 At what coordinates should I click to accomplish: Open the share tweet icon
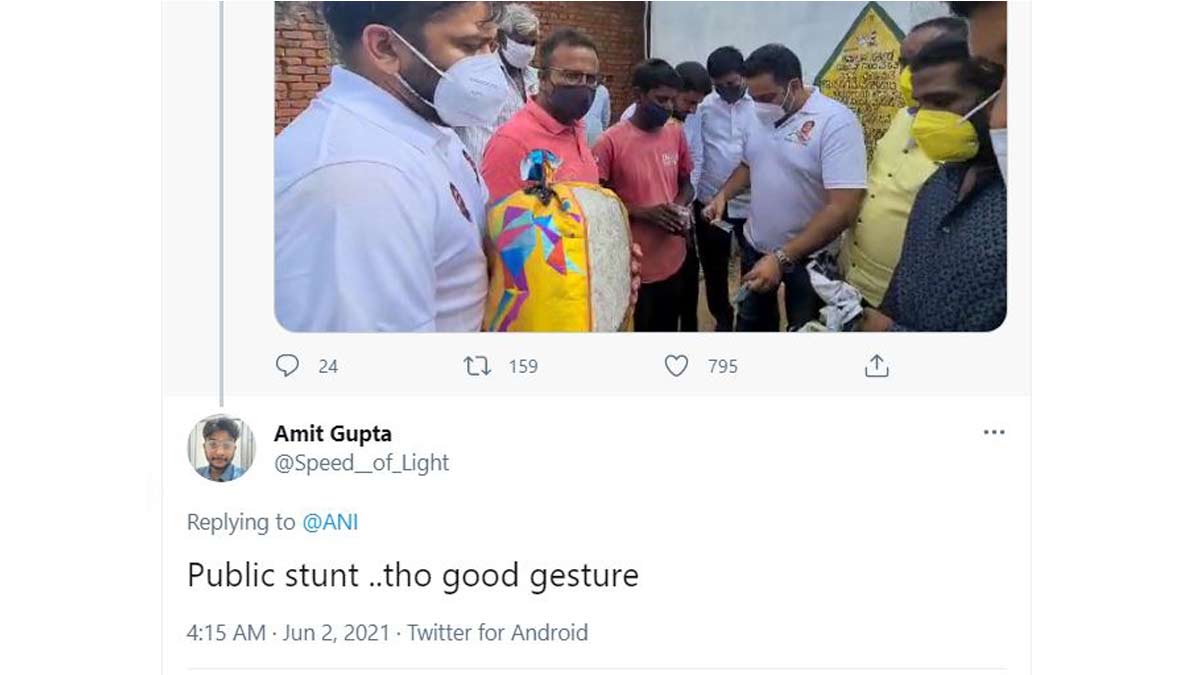click(876, 366)
